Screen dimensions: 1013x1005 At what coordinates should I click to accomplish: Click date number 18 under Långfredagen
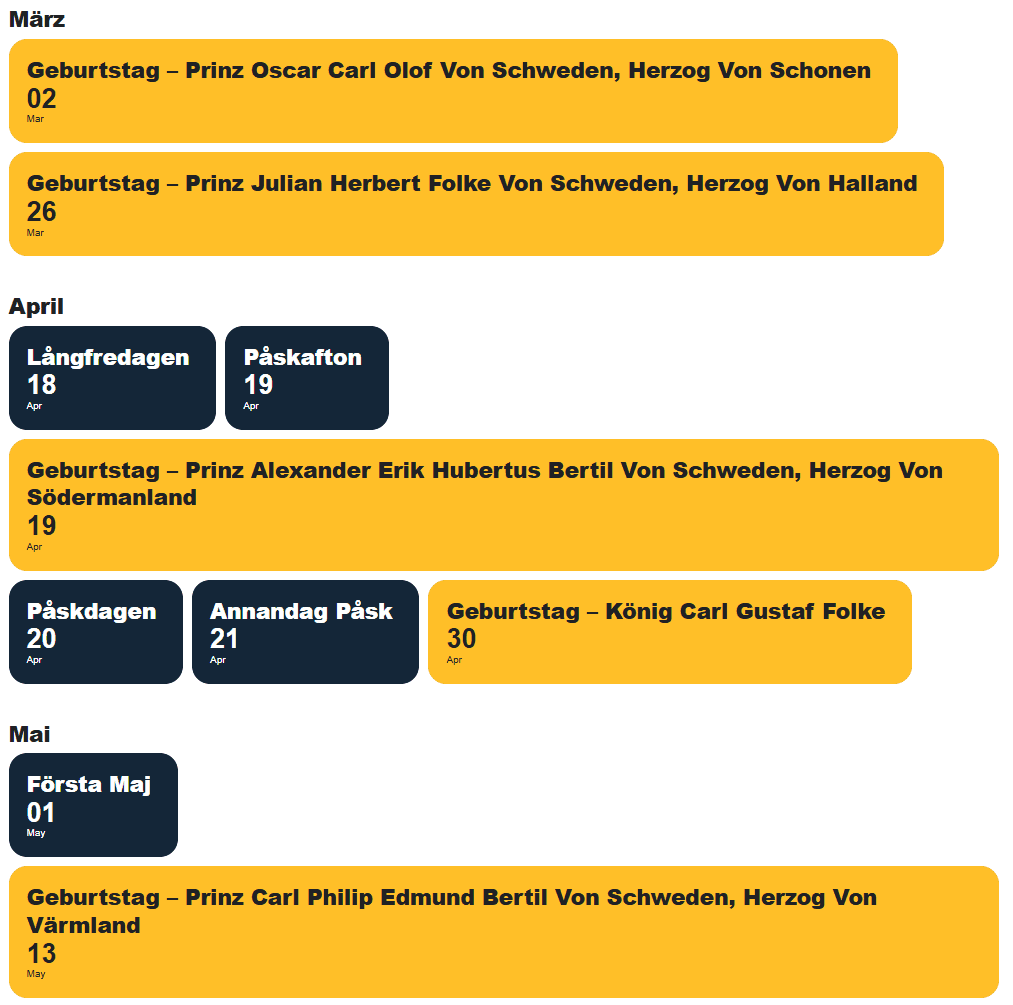tap(42, 385)
